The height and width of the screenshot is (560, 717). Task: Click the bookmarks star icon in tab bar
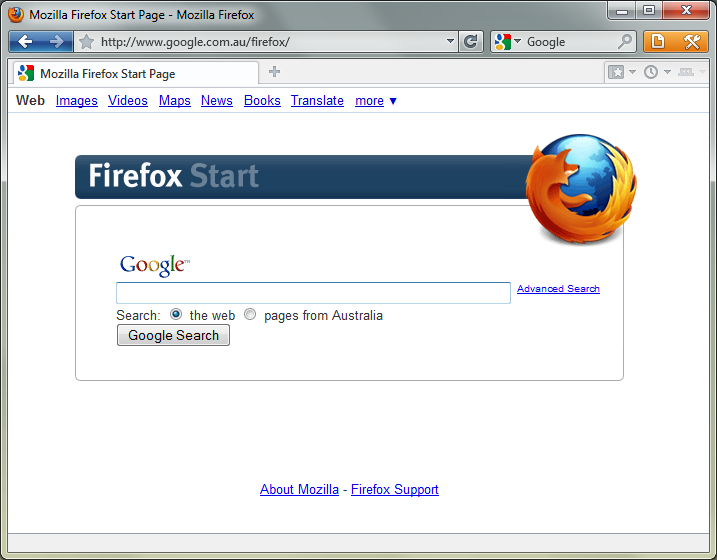[616, 72]
